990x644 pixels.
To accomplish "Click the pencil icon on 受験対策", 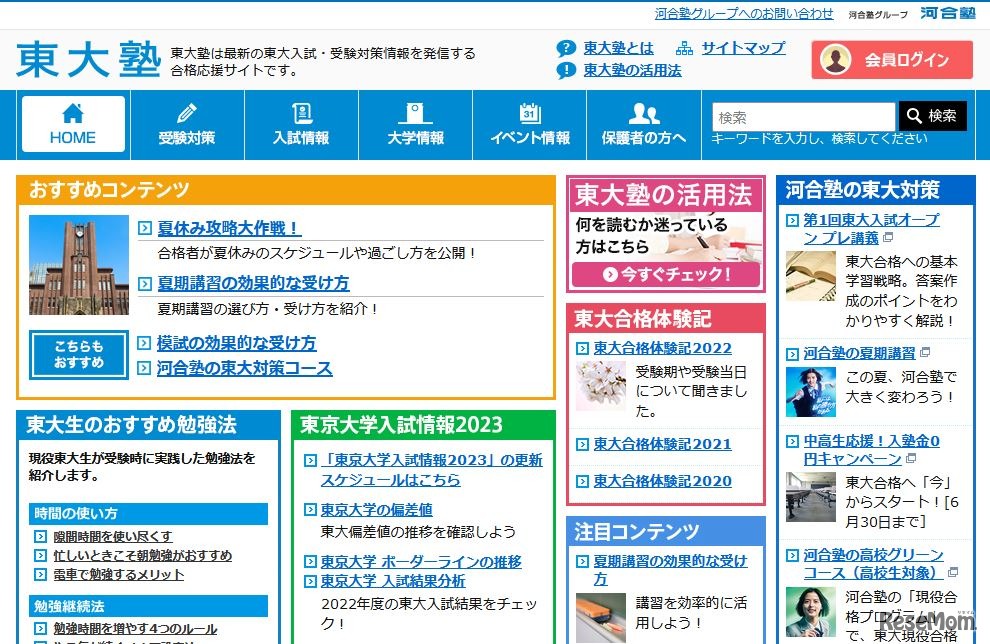I will tap(188, 113).
